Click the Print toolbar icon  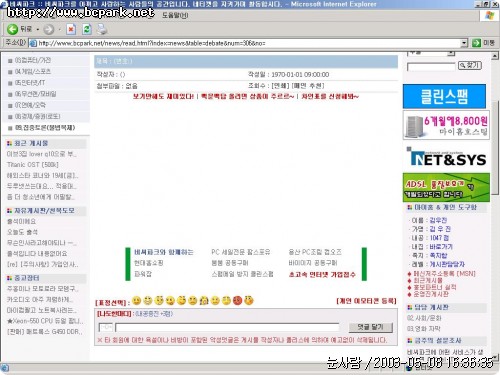coord(102,29)
